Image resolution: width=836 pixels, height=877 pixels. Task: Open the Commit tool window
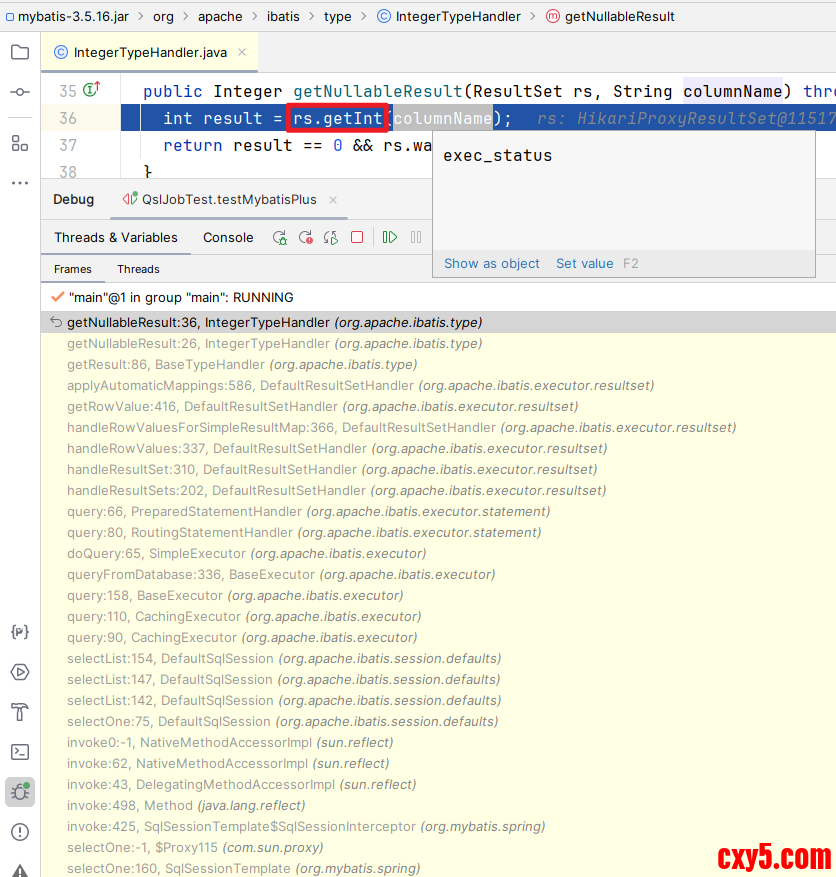point(20,92)
